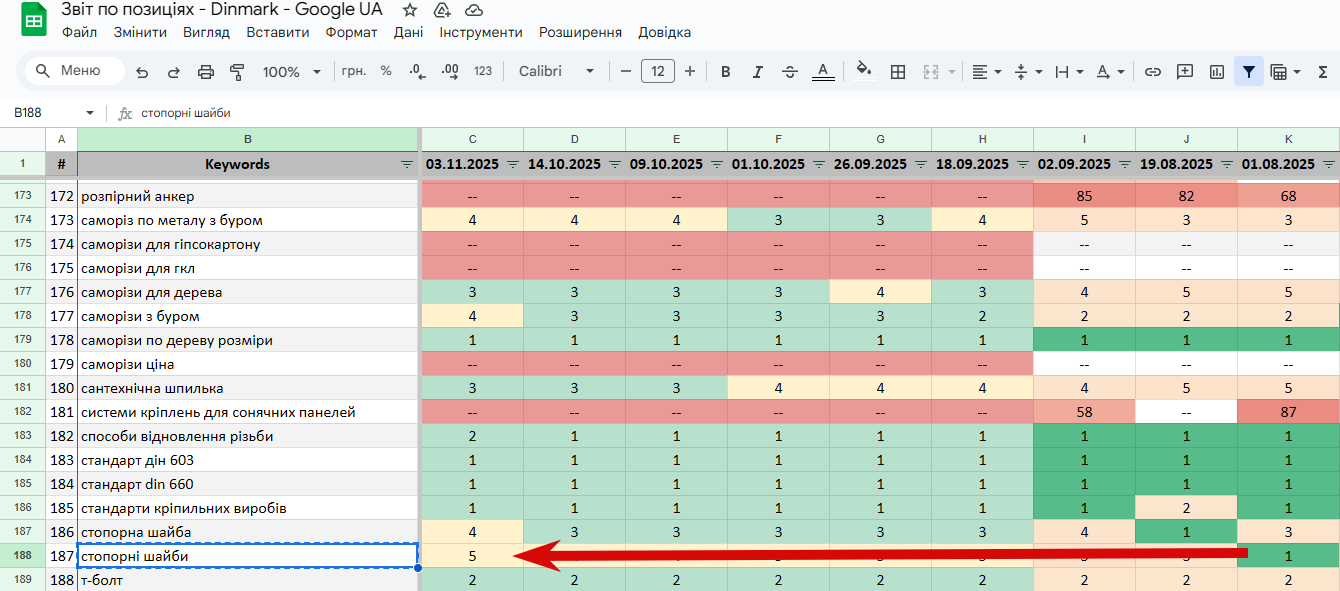Toggle strikethrough formatting
Viewport: 1340px width, 591px height.
click(790, 72)
